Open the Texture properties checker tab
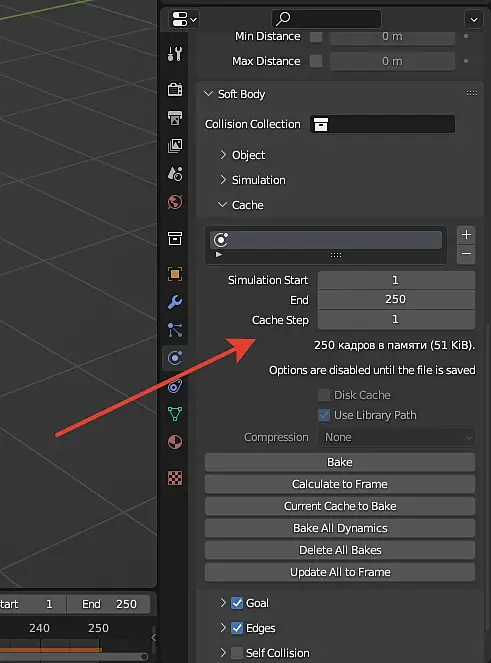Image resolution: width=491 pixels, height=663 pixels. (175, 478)
